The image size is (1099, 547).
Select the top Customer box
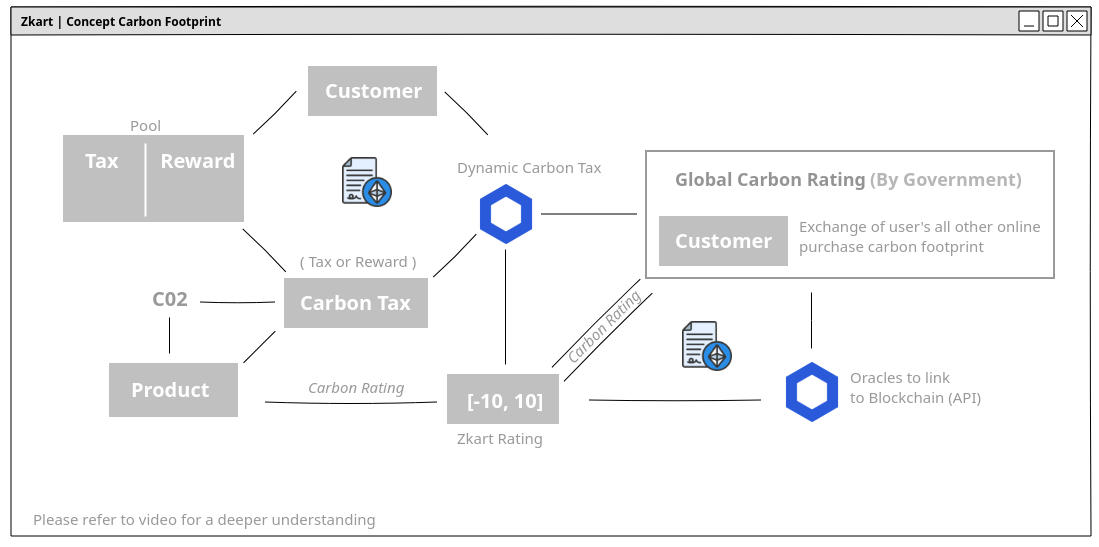tap(372, 91)
